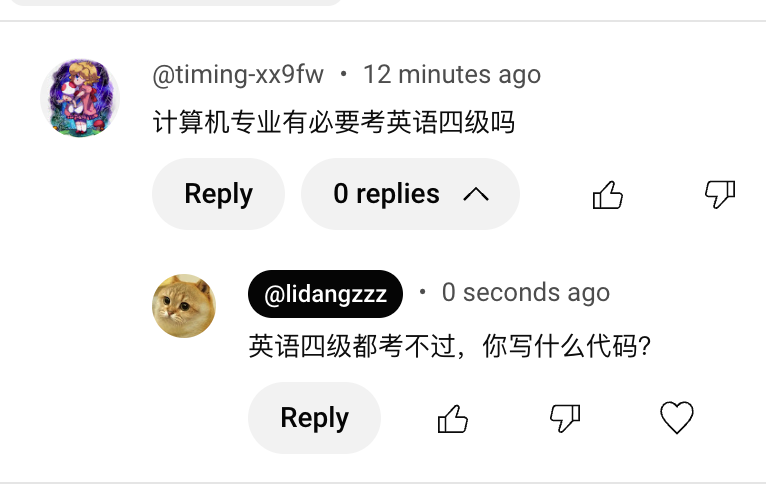766x492 pixels.
Task: Open the cat avatar of @lidangzzz
Action: coord(184,306)
